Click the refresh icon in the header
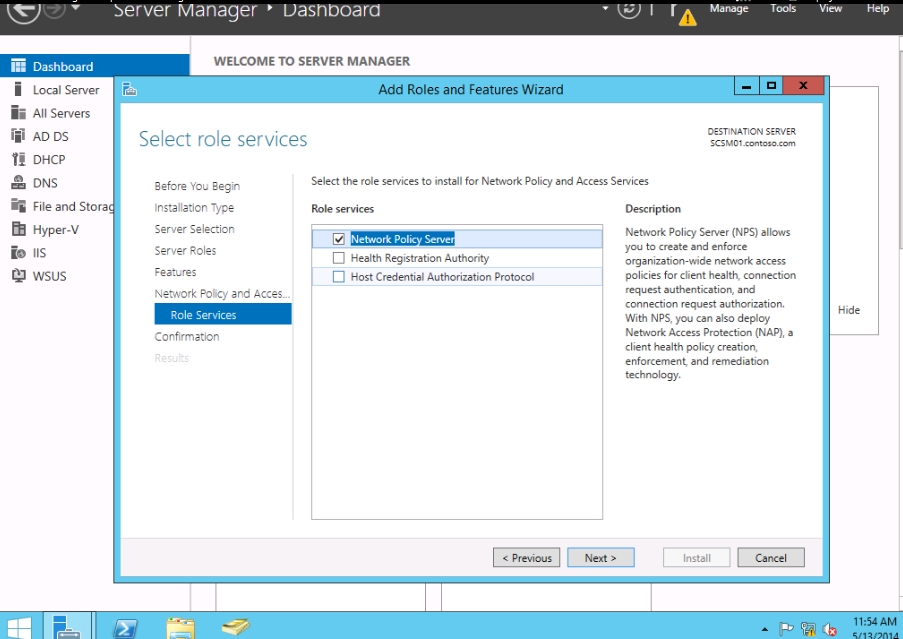 (x=628, y=9)
